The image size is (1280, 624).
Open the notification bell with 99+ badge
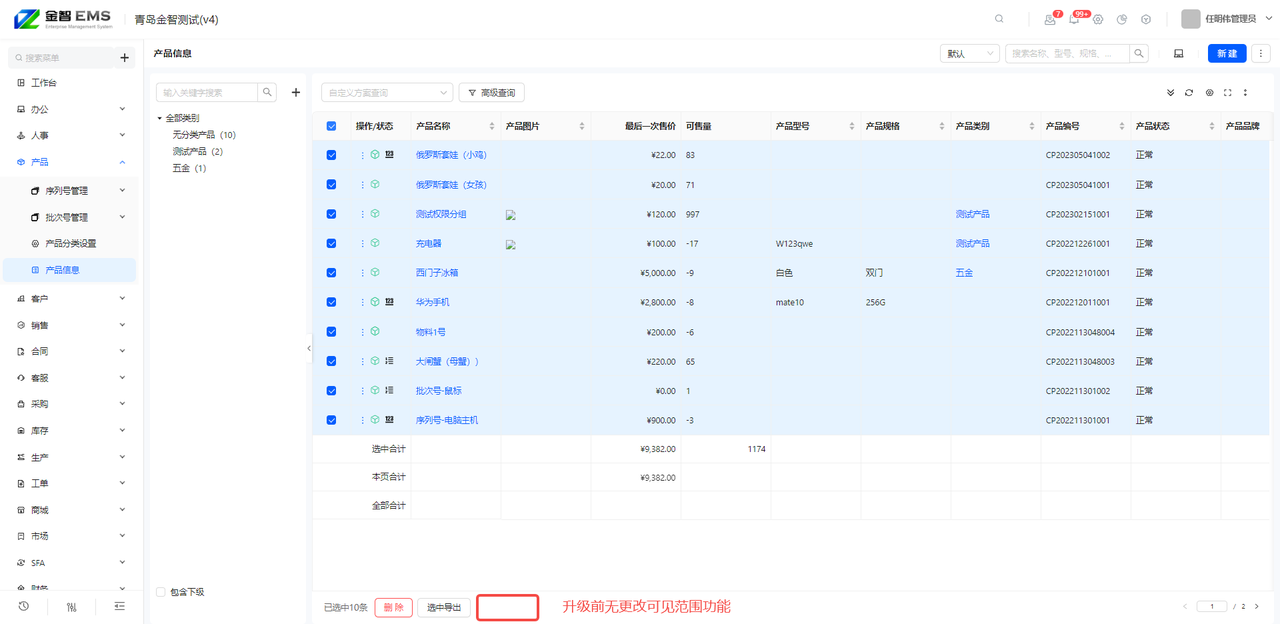[1074, 19]
